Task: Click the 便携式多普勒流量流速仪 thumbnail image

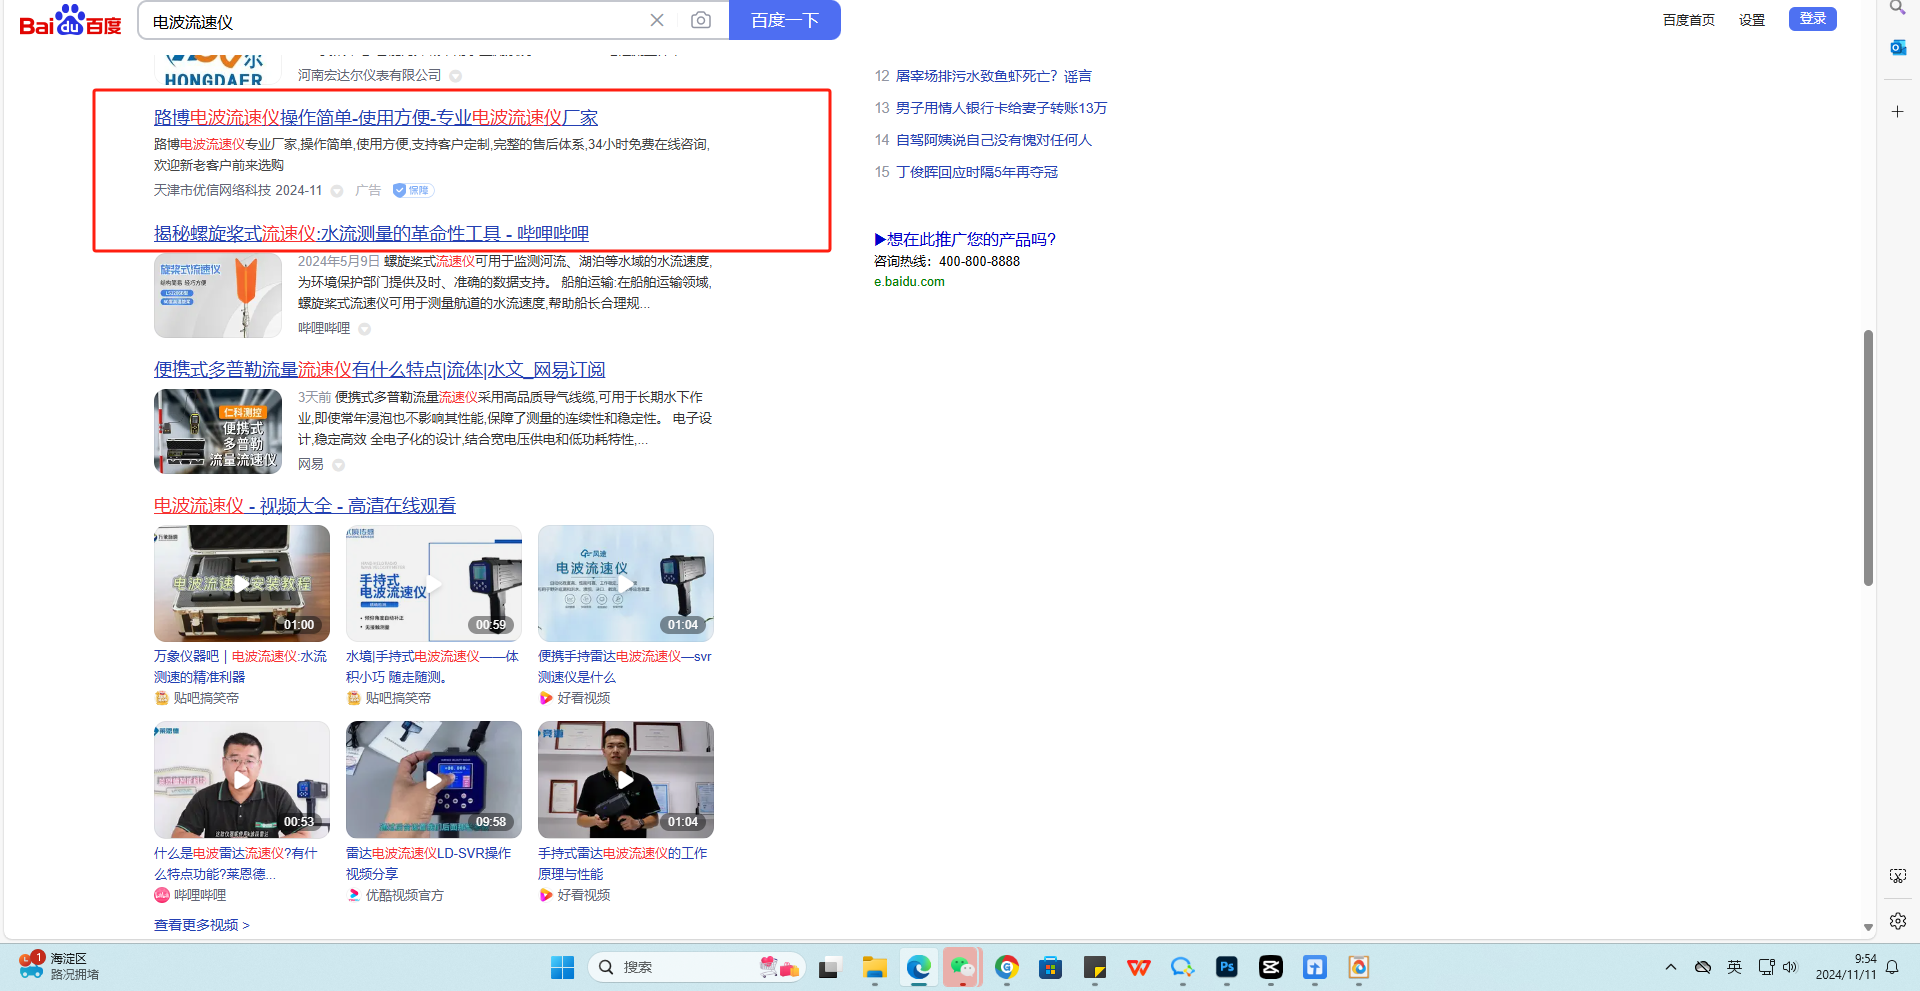Action: [218, 431]
